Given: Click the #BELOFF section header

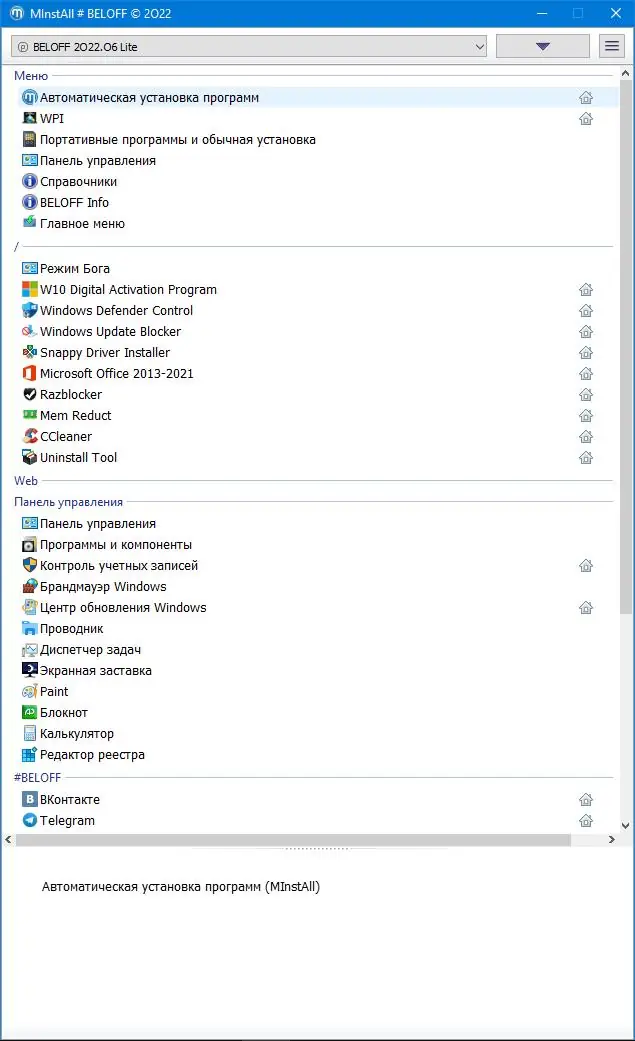Looking at the screenshot, I should tap(37, 777).
